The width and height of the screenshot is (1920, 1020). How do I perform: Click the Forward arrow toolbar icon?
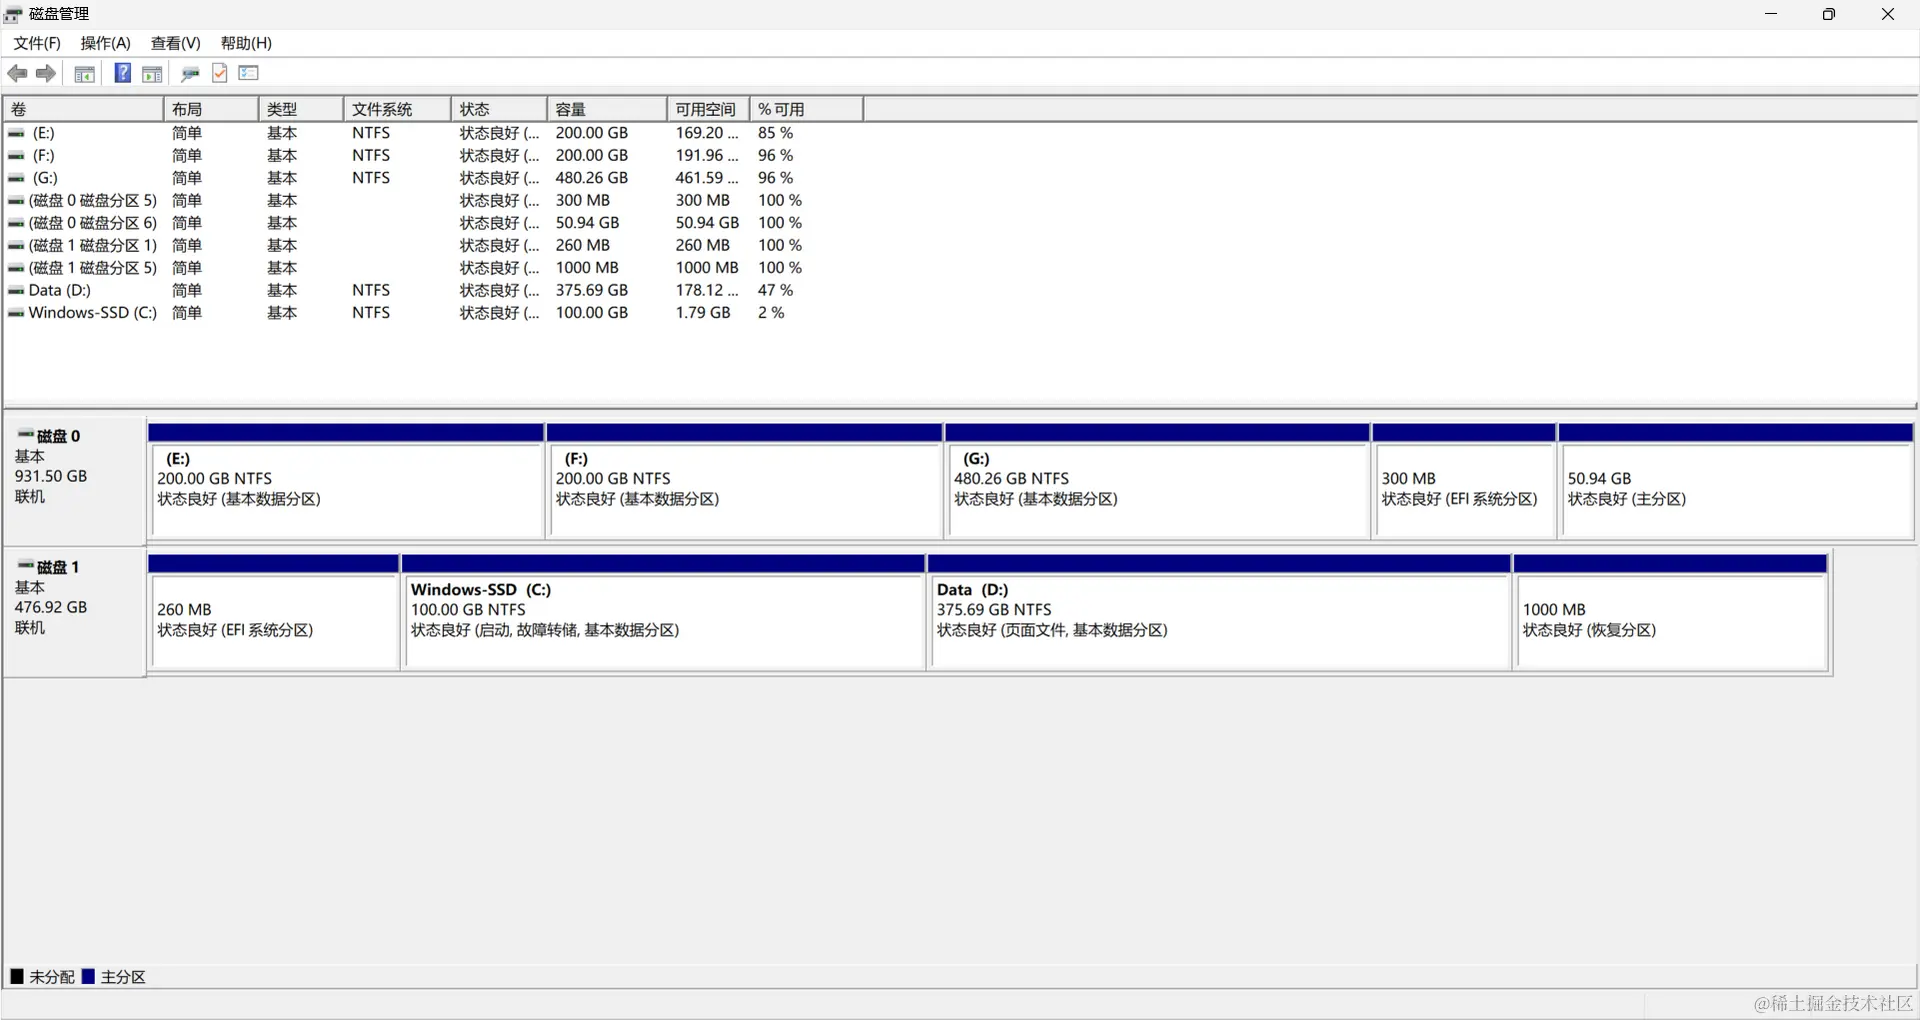(x=46, y=73)
